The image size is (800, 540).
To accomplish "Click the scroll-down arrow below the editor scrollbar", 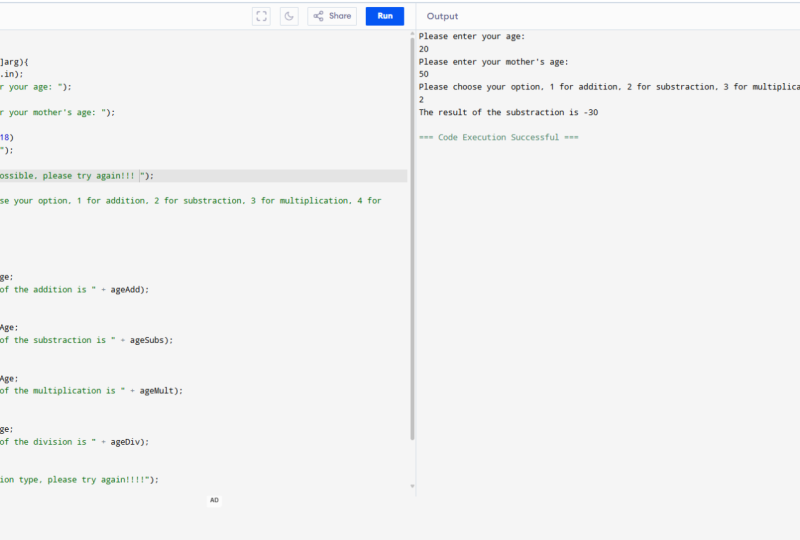I will click(412, 486).
